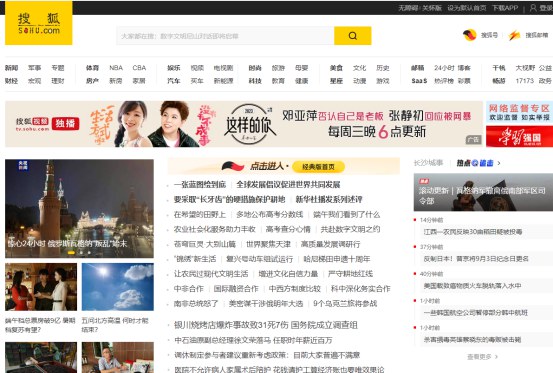553x373 pixels.
Task: Click 下载APP link in top bar
Action: pyautogui.click(x=505, y=8)
